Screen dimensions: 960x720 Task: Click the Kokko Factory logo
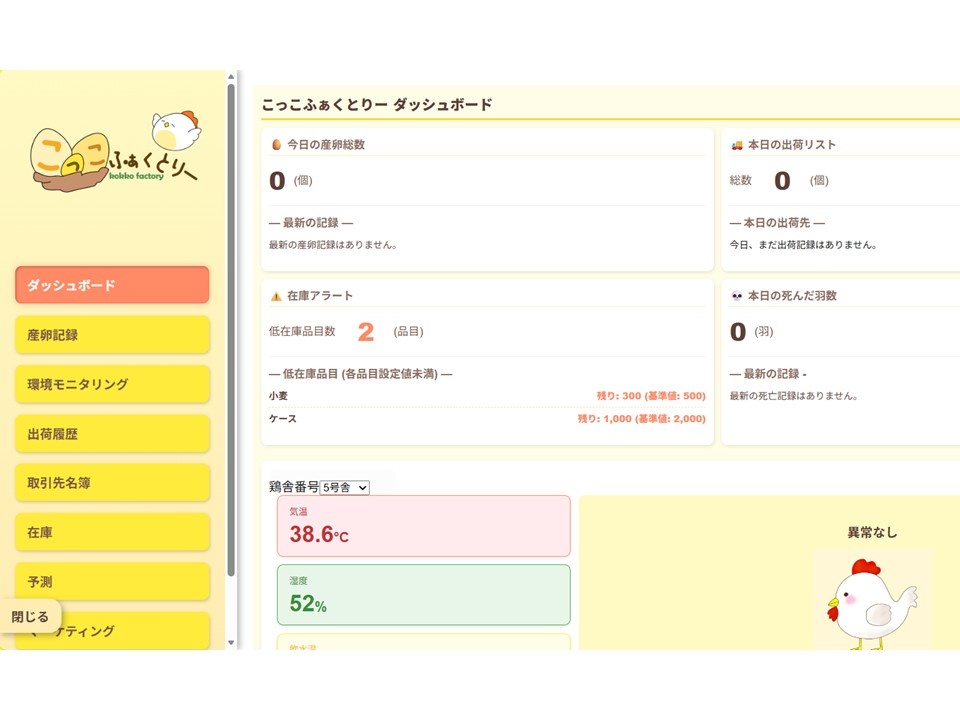pyautogui.click(x=114, y=154)
